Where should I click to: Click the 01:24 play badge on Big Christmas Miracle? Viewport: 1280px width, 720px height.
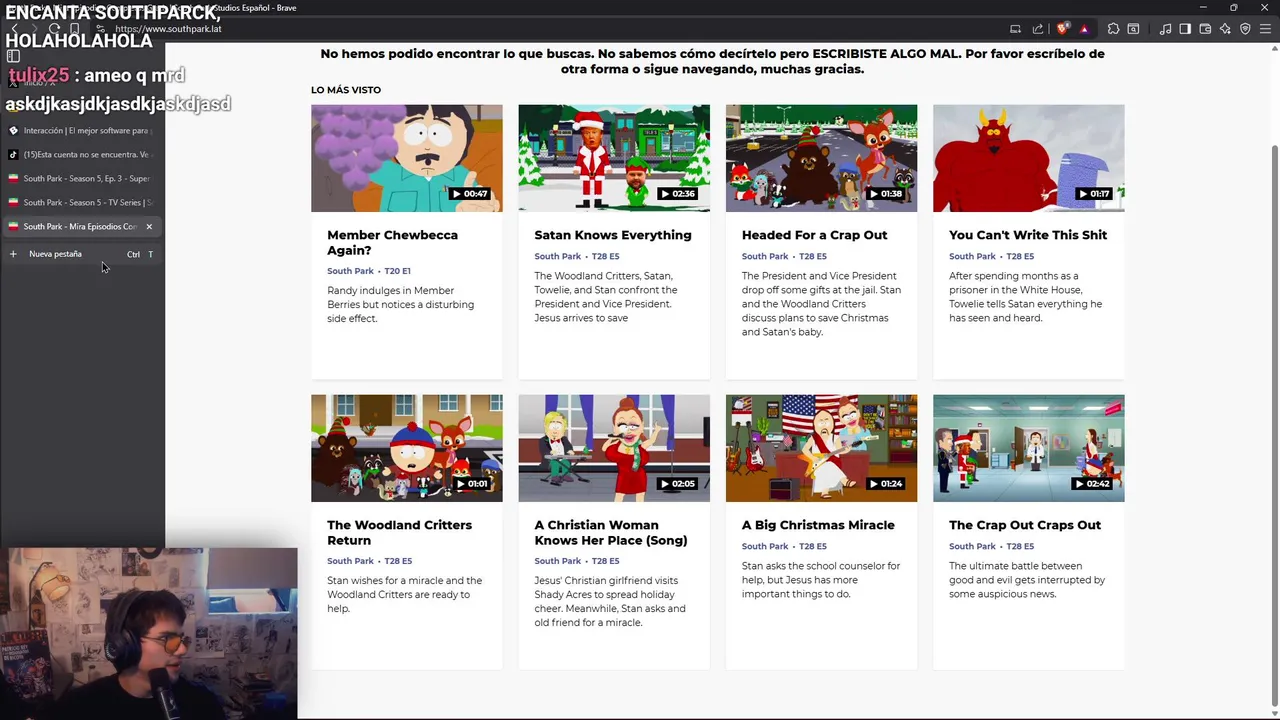[884, 484]
